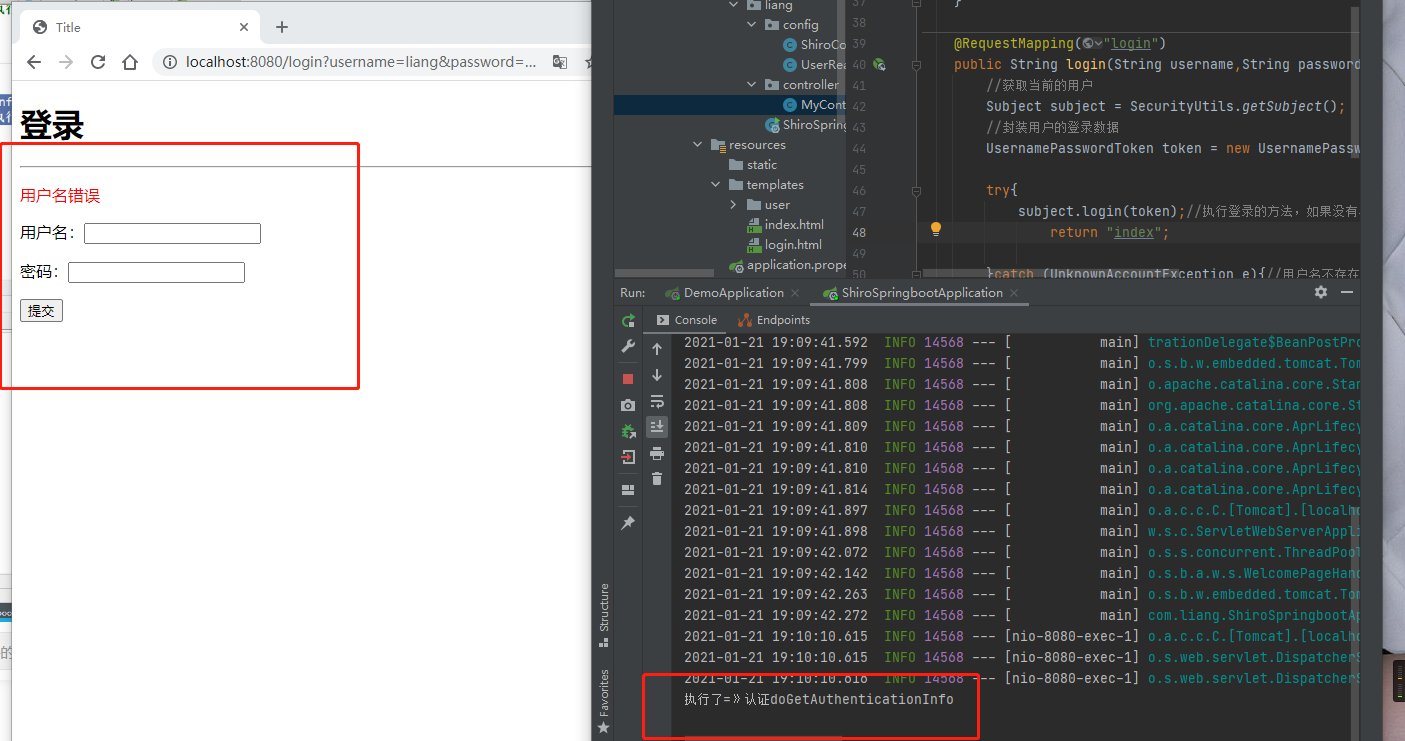Screen dimensions: 1405x741
Task: Go to the browser home page
Action: 130,62
